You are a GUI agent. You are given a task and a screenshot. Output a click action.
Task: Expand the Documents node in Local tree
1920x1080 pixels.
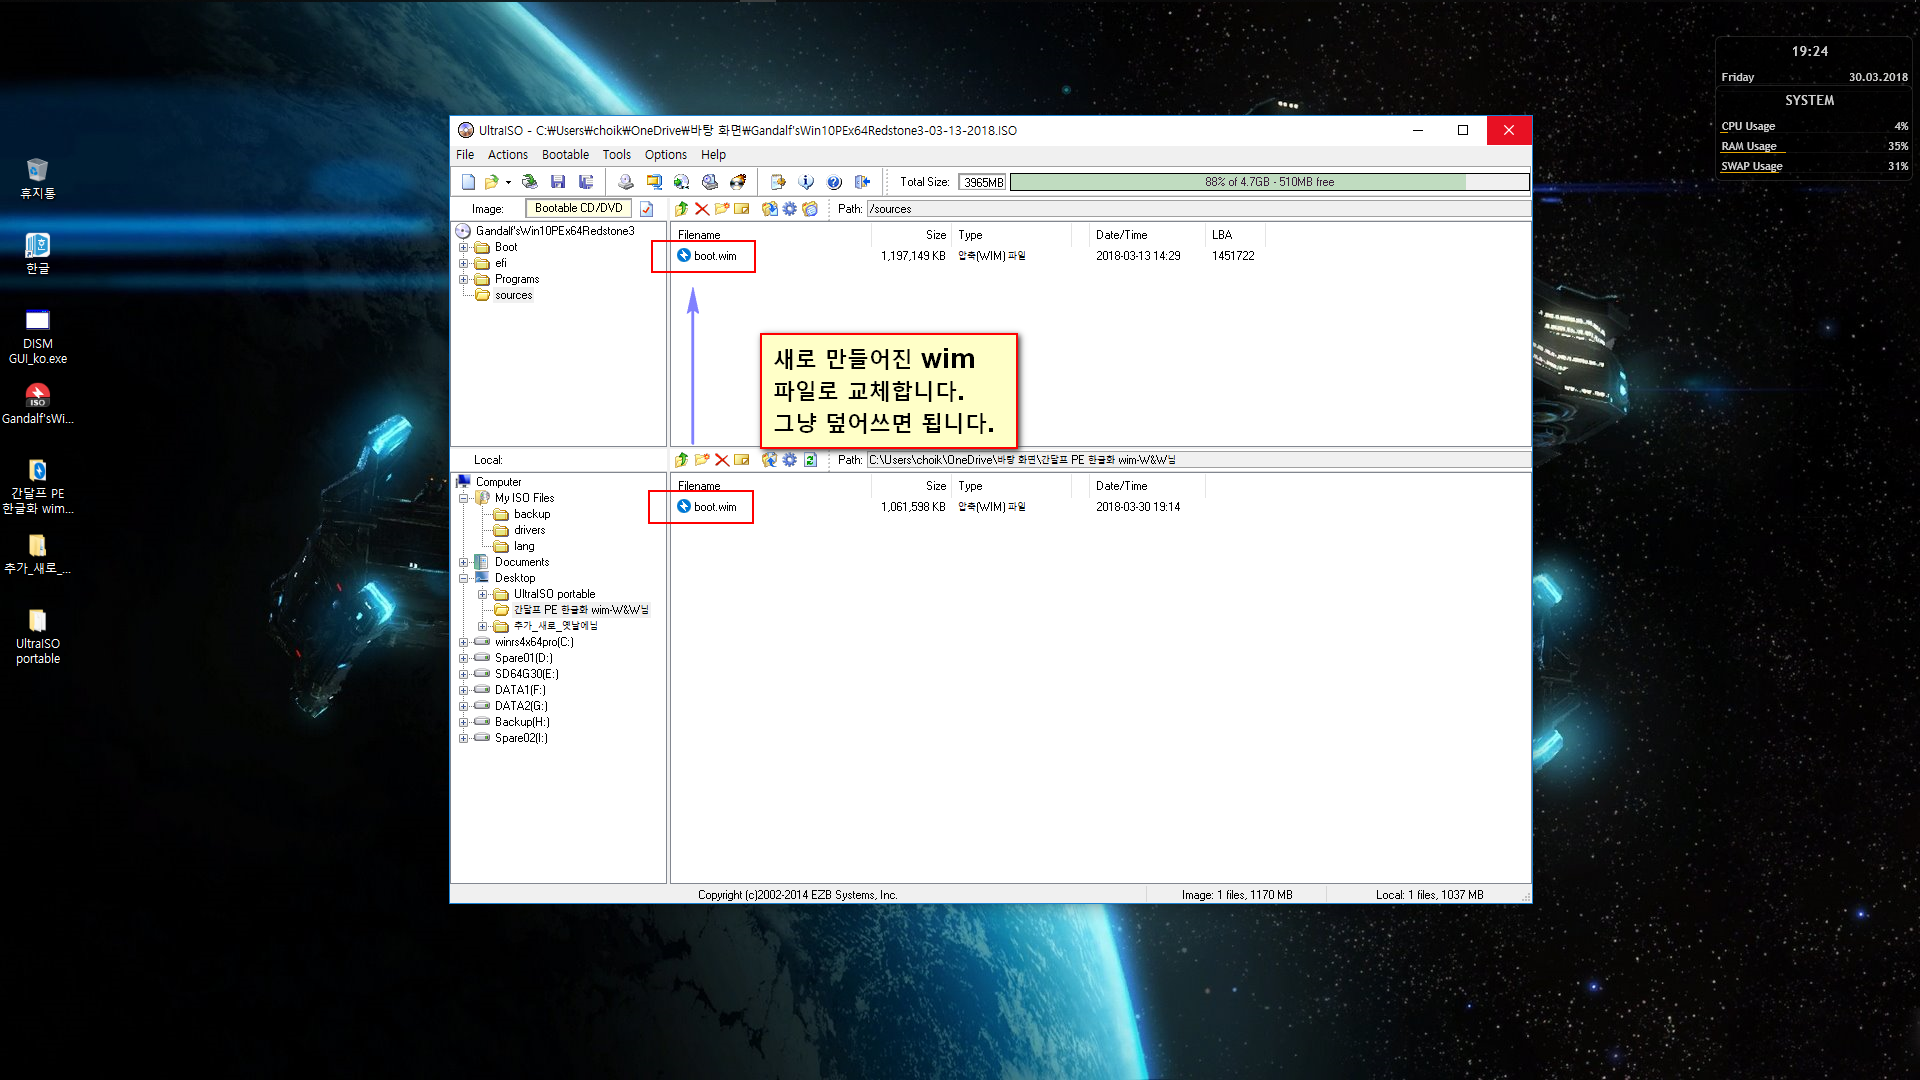coord(464,562)
